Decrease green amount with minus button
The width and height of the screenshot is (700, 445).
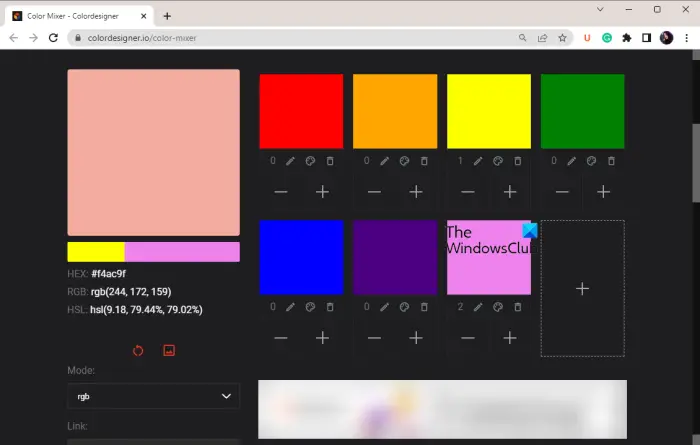562,192
